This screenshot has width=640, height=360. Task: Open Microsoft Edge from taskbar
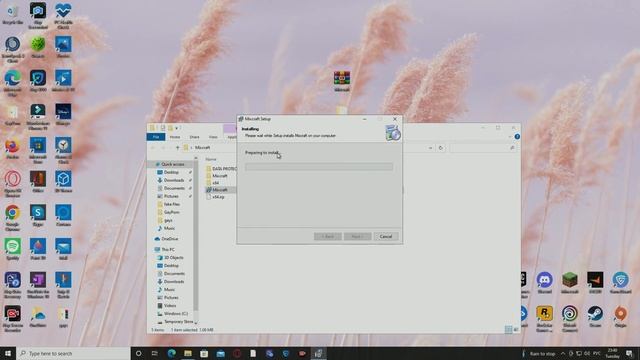(x=171, y=353)
